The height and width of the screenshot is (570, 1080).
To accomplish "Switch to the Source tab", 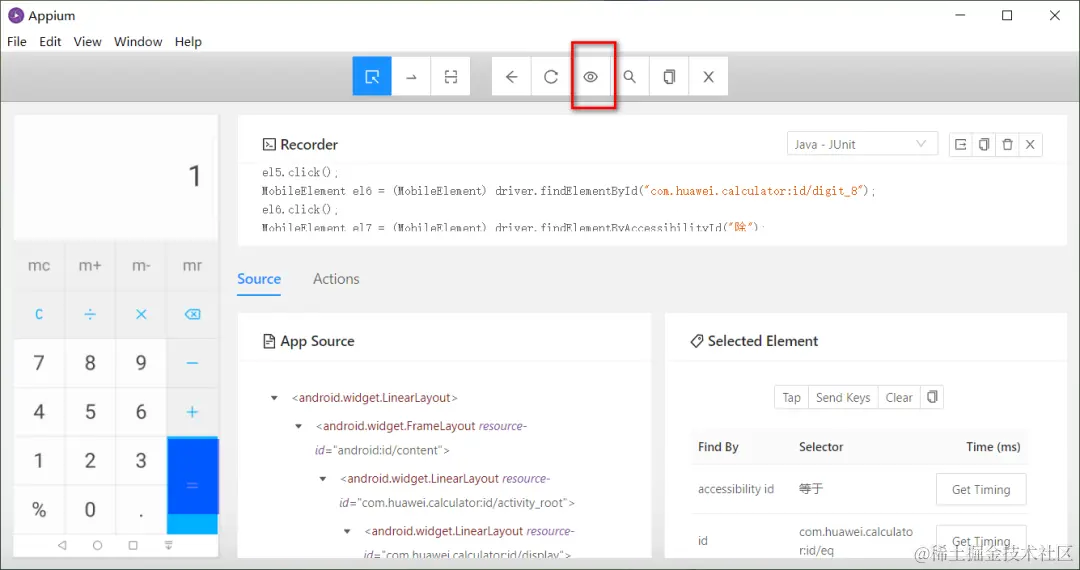I will coord(259,279).
